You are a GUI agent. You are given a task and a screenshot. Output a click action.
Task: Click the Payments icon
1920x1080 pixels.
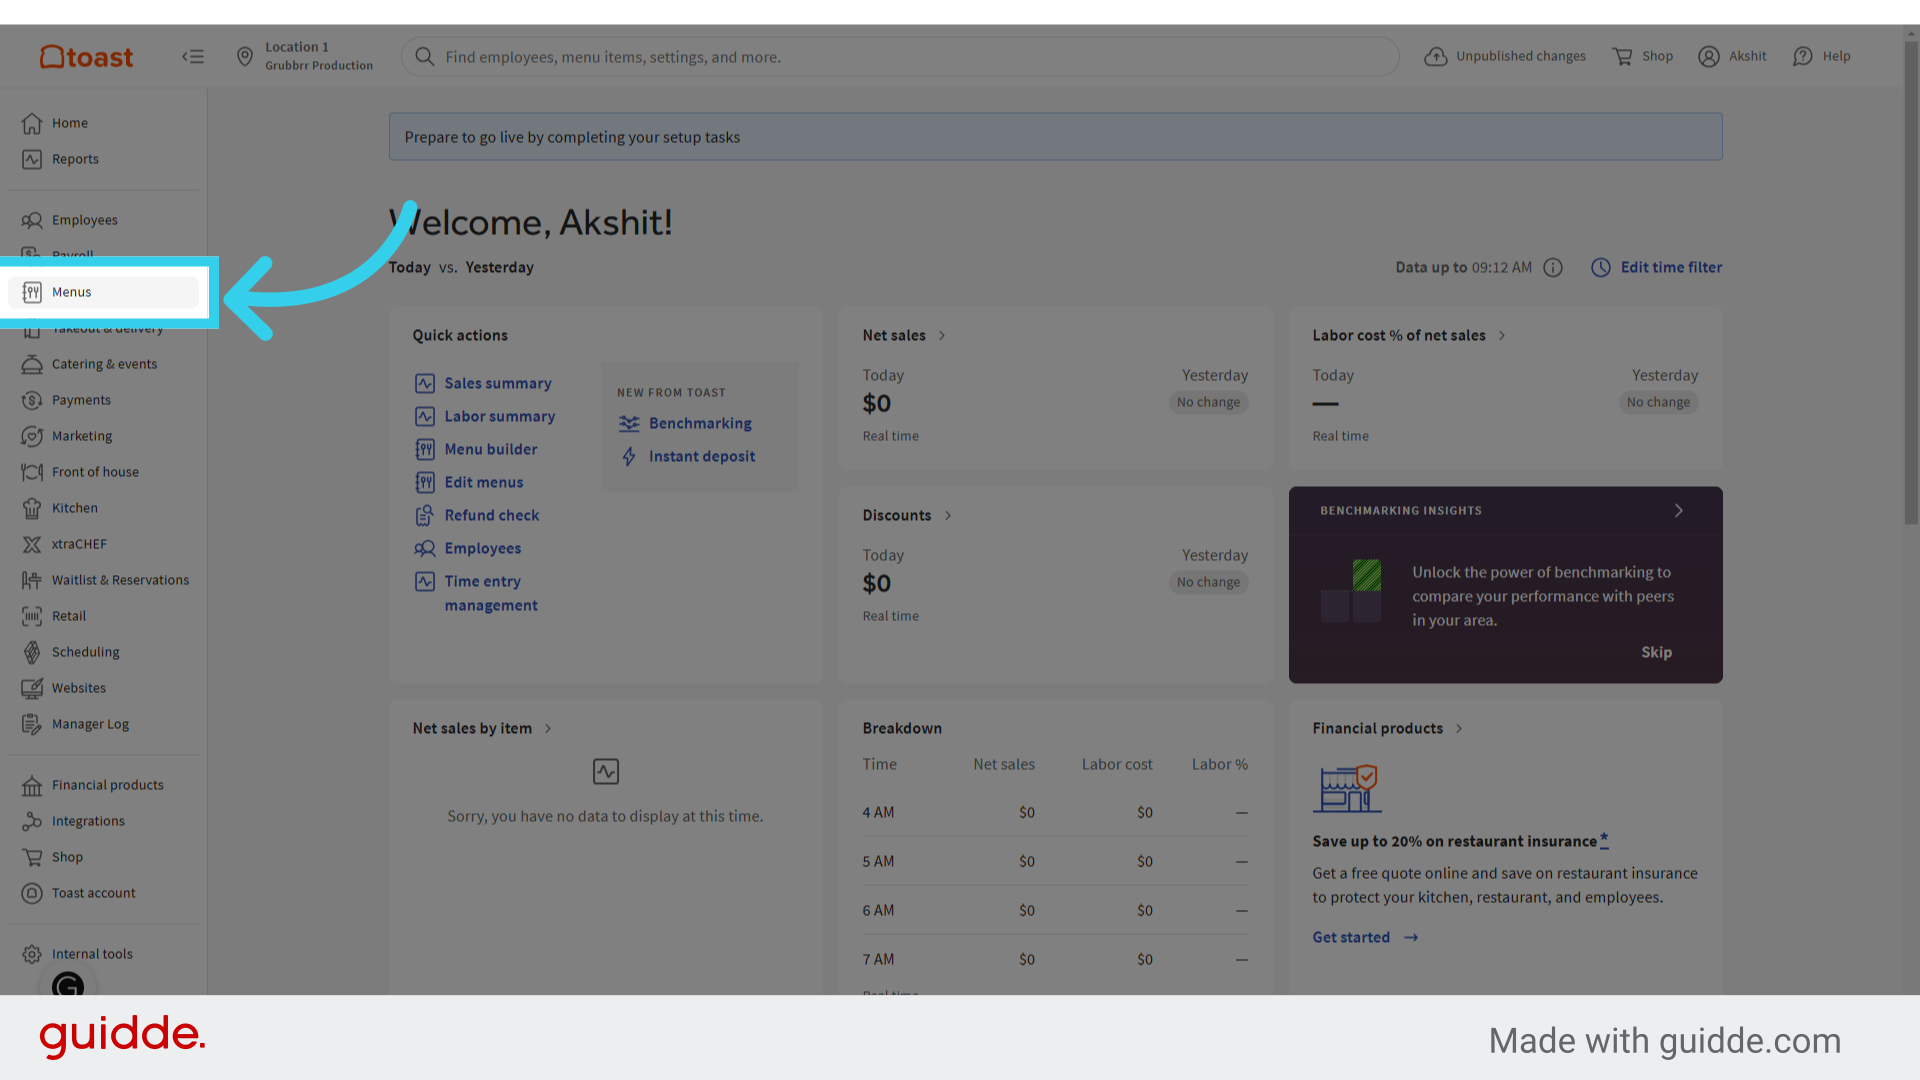click(32, 400)
